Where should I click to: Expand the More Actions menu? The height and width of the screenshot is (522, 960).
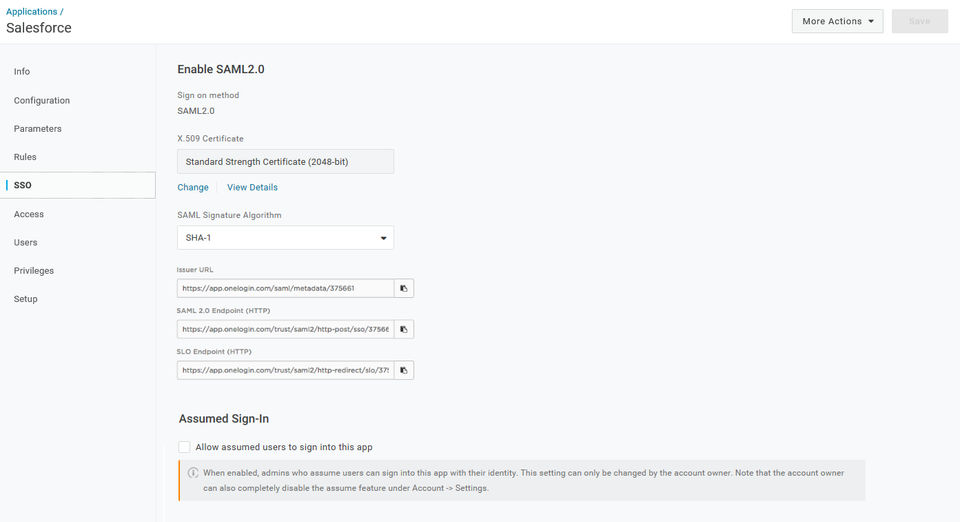[x=837, y=21]
